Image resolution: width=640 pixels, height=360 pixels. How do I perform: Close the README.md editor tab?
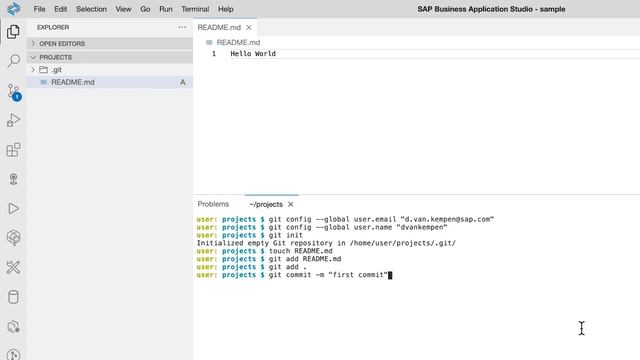point(249,27)
